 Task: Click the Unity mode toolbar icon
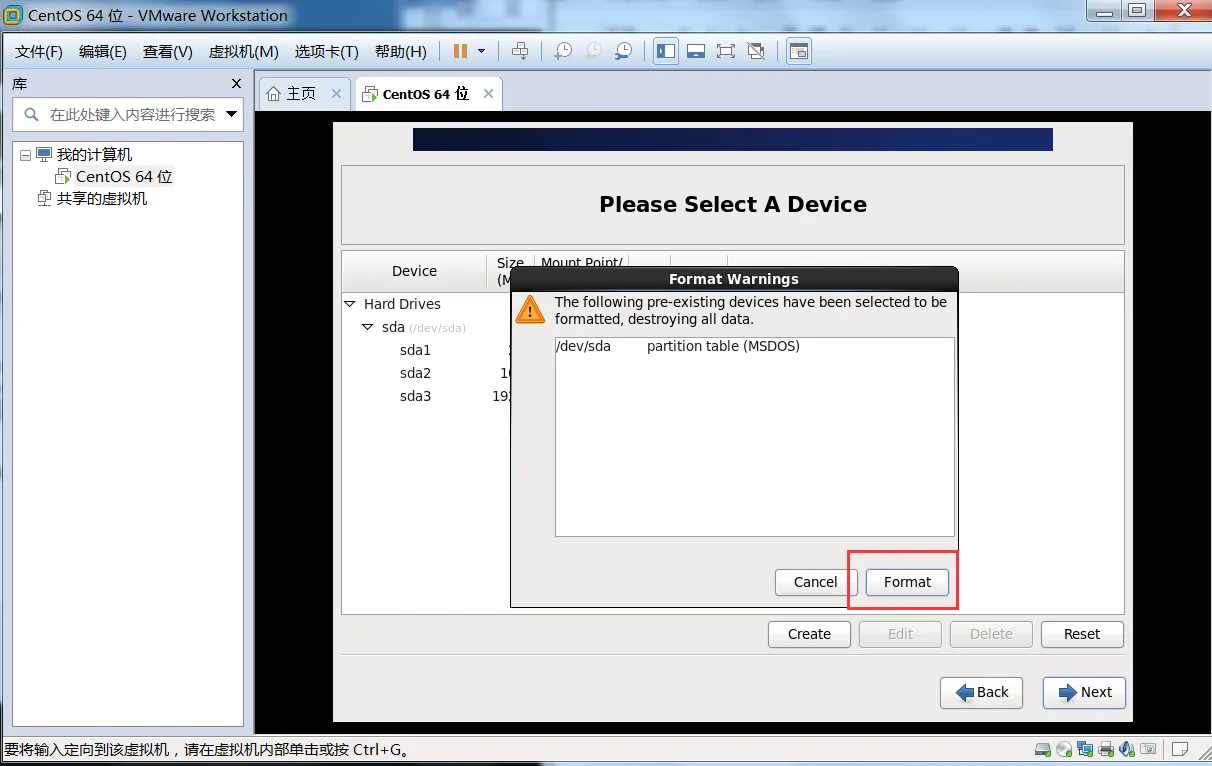[756, 51]
